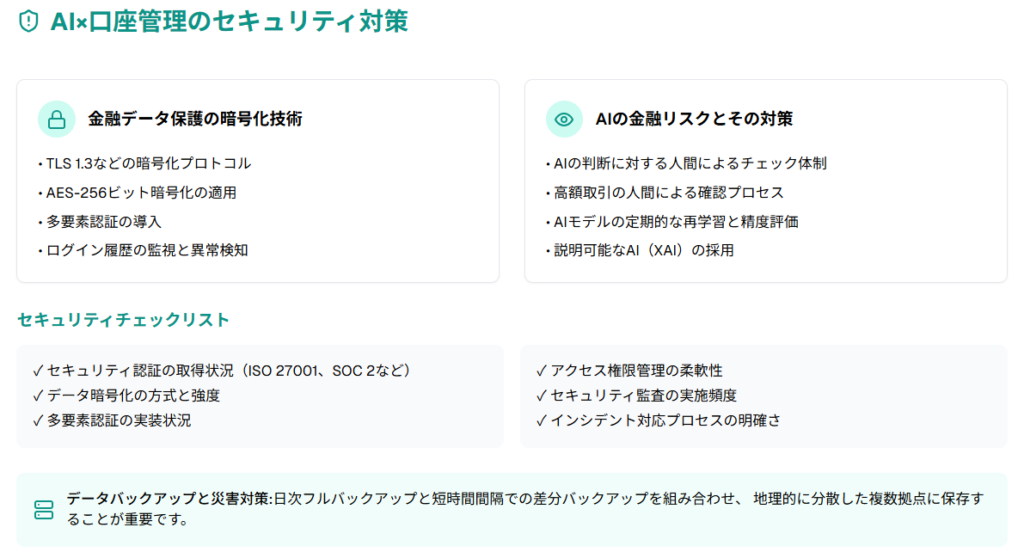
Task: Click the bullet 多要素認証の導入
Action: (x=100, y=221)
